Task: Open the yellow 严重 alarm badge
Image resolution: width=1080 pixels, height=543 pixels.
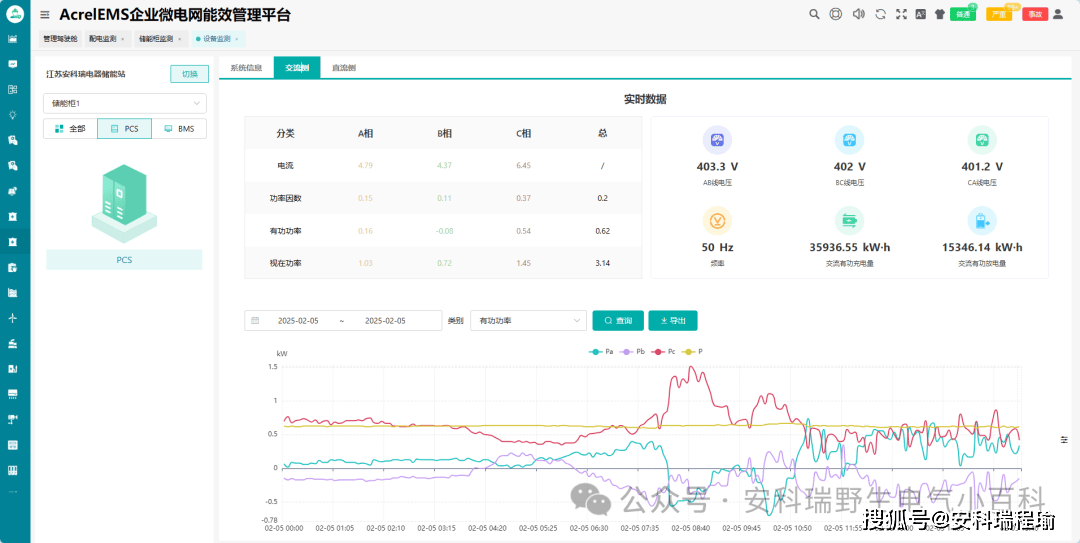Action: click(999, 14)
